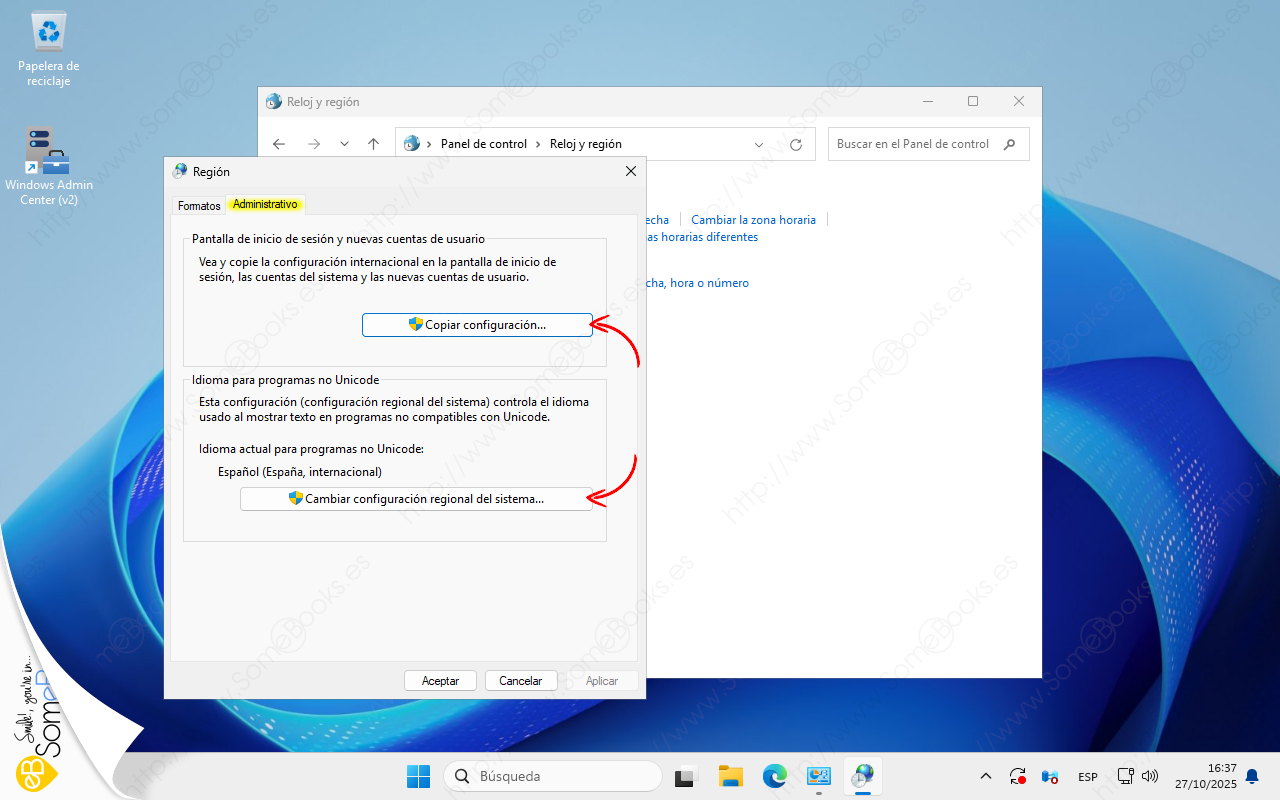Expand the hidden system tray icons chevron
This screenshot has height=800, width=1280.
click(986, 777)
